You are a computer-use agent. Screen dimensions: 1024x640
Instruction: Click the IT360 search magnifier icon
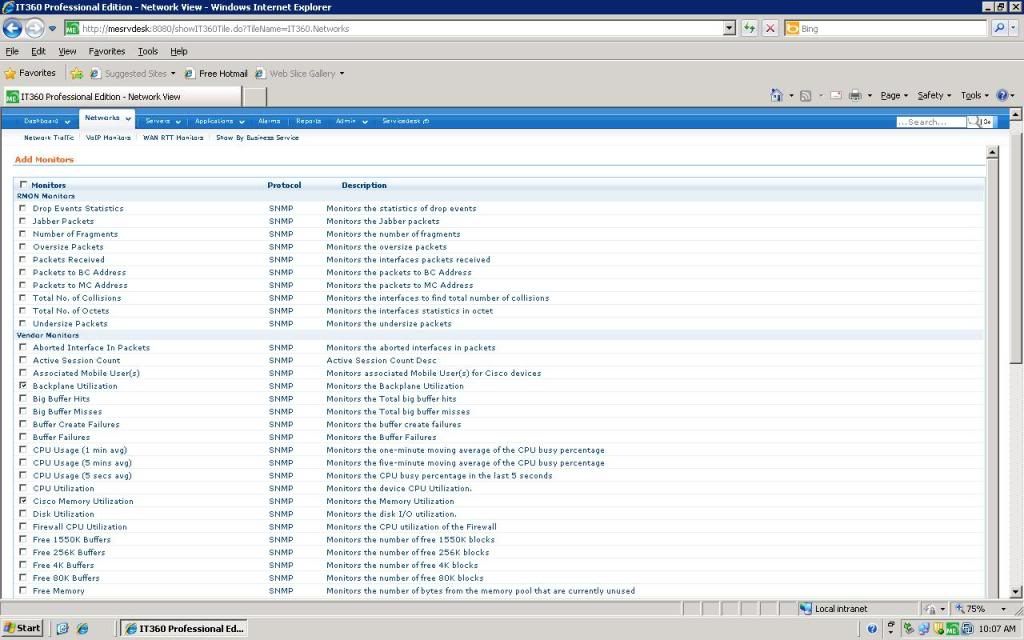tap(973, 121)
